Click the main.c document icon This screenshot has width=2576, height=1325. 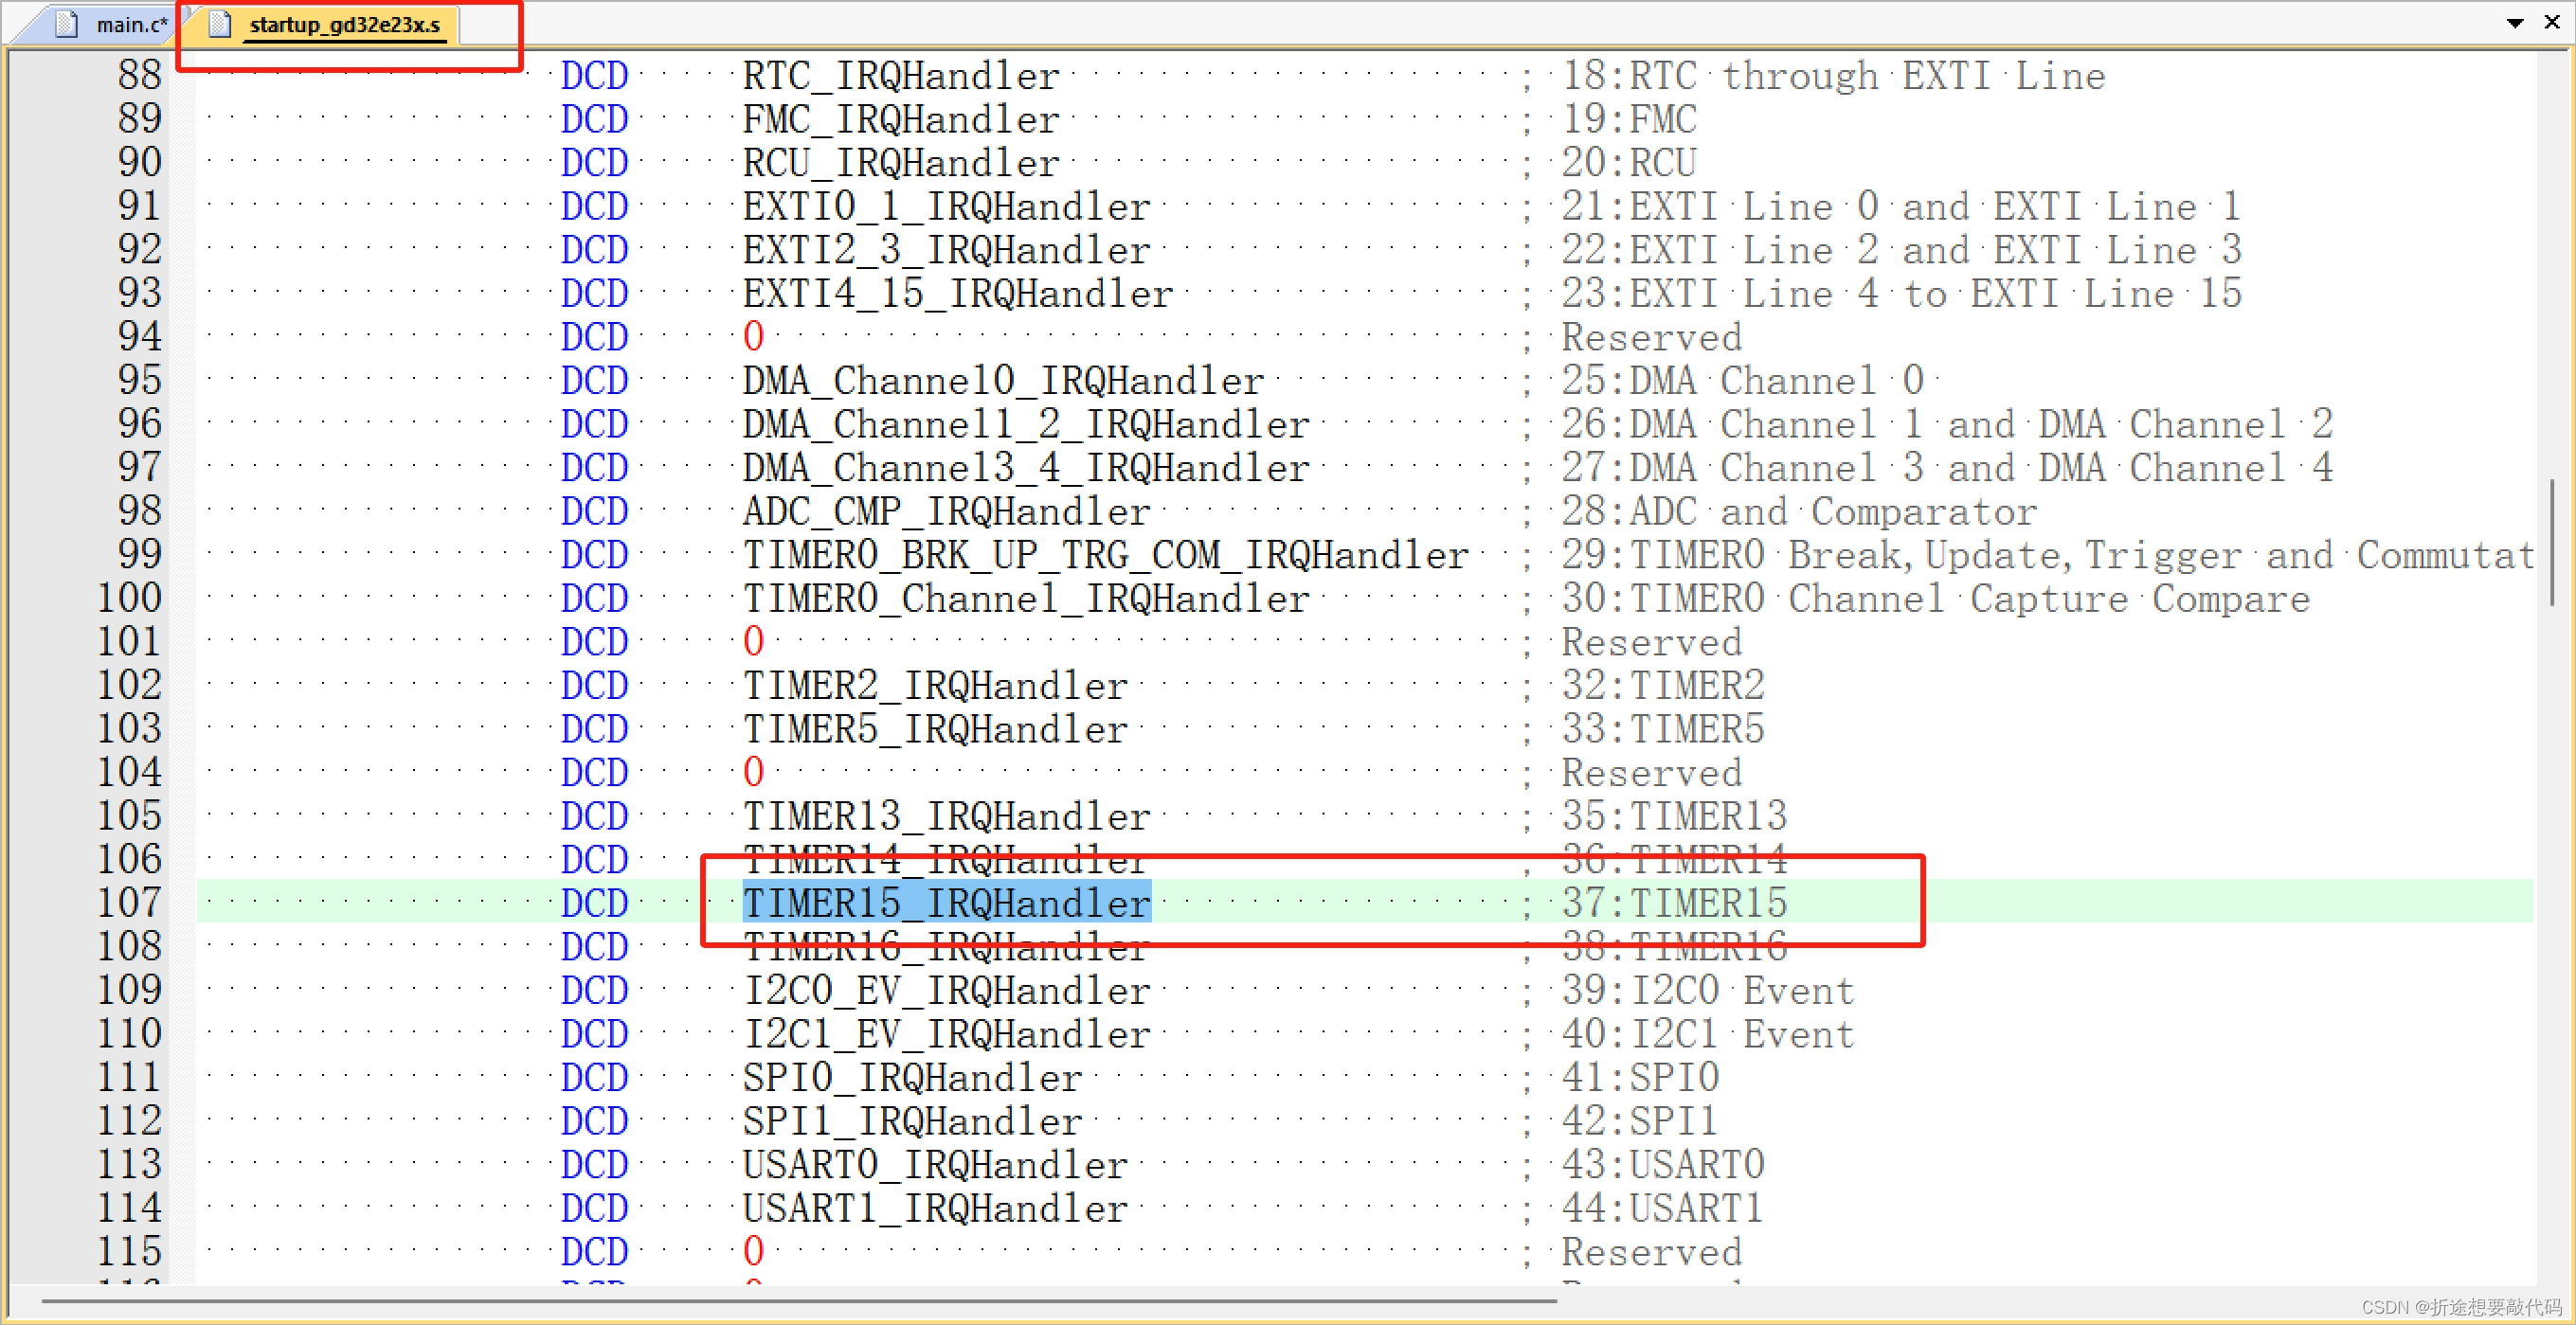[x=68, y=23]
